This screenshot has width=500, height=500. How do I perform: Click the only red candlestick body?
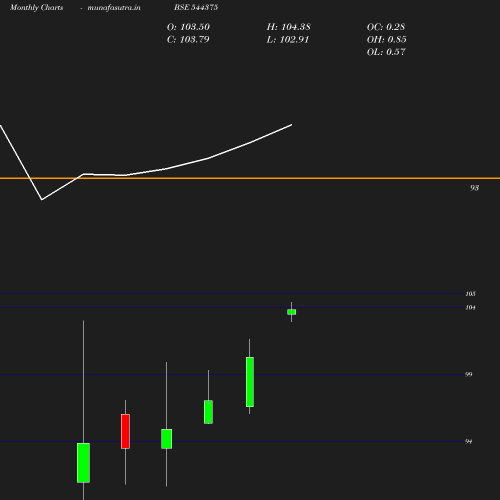click(x=125, y=431)
